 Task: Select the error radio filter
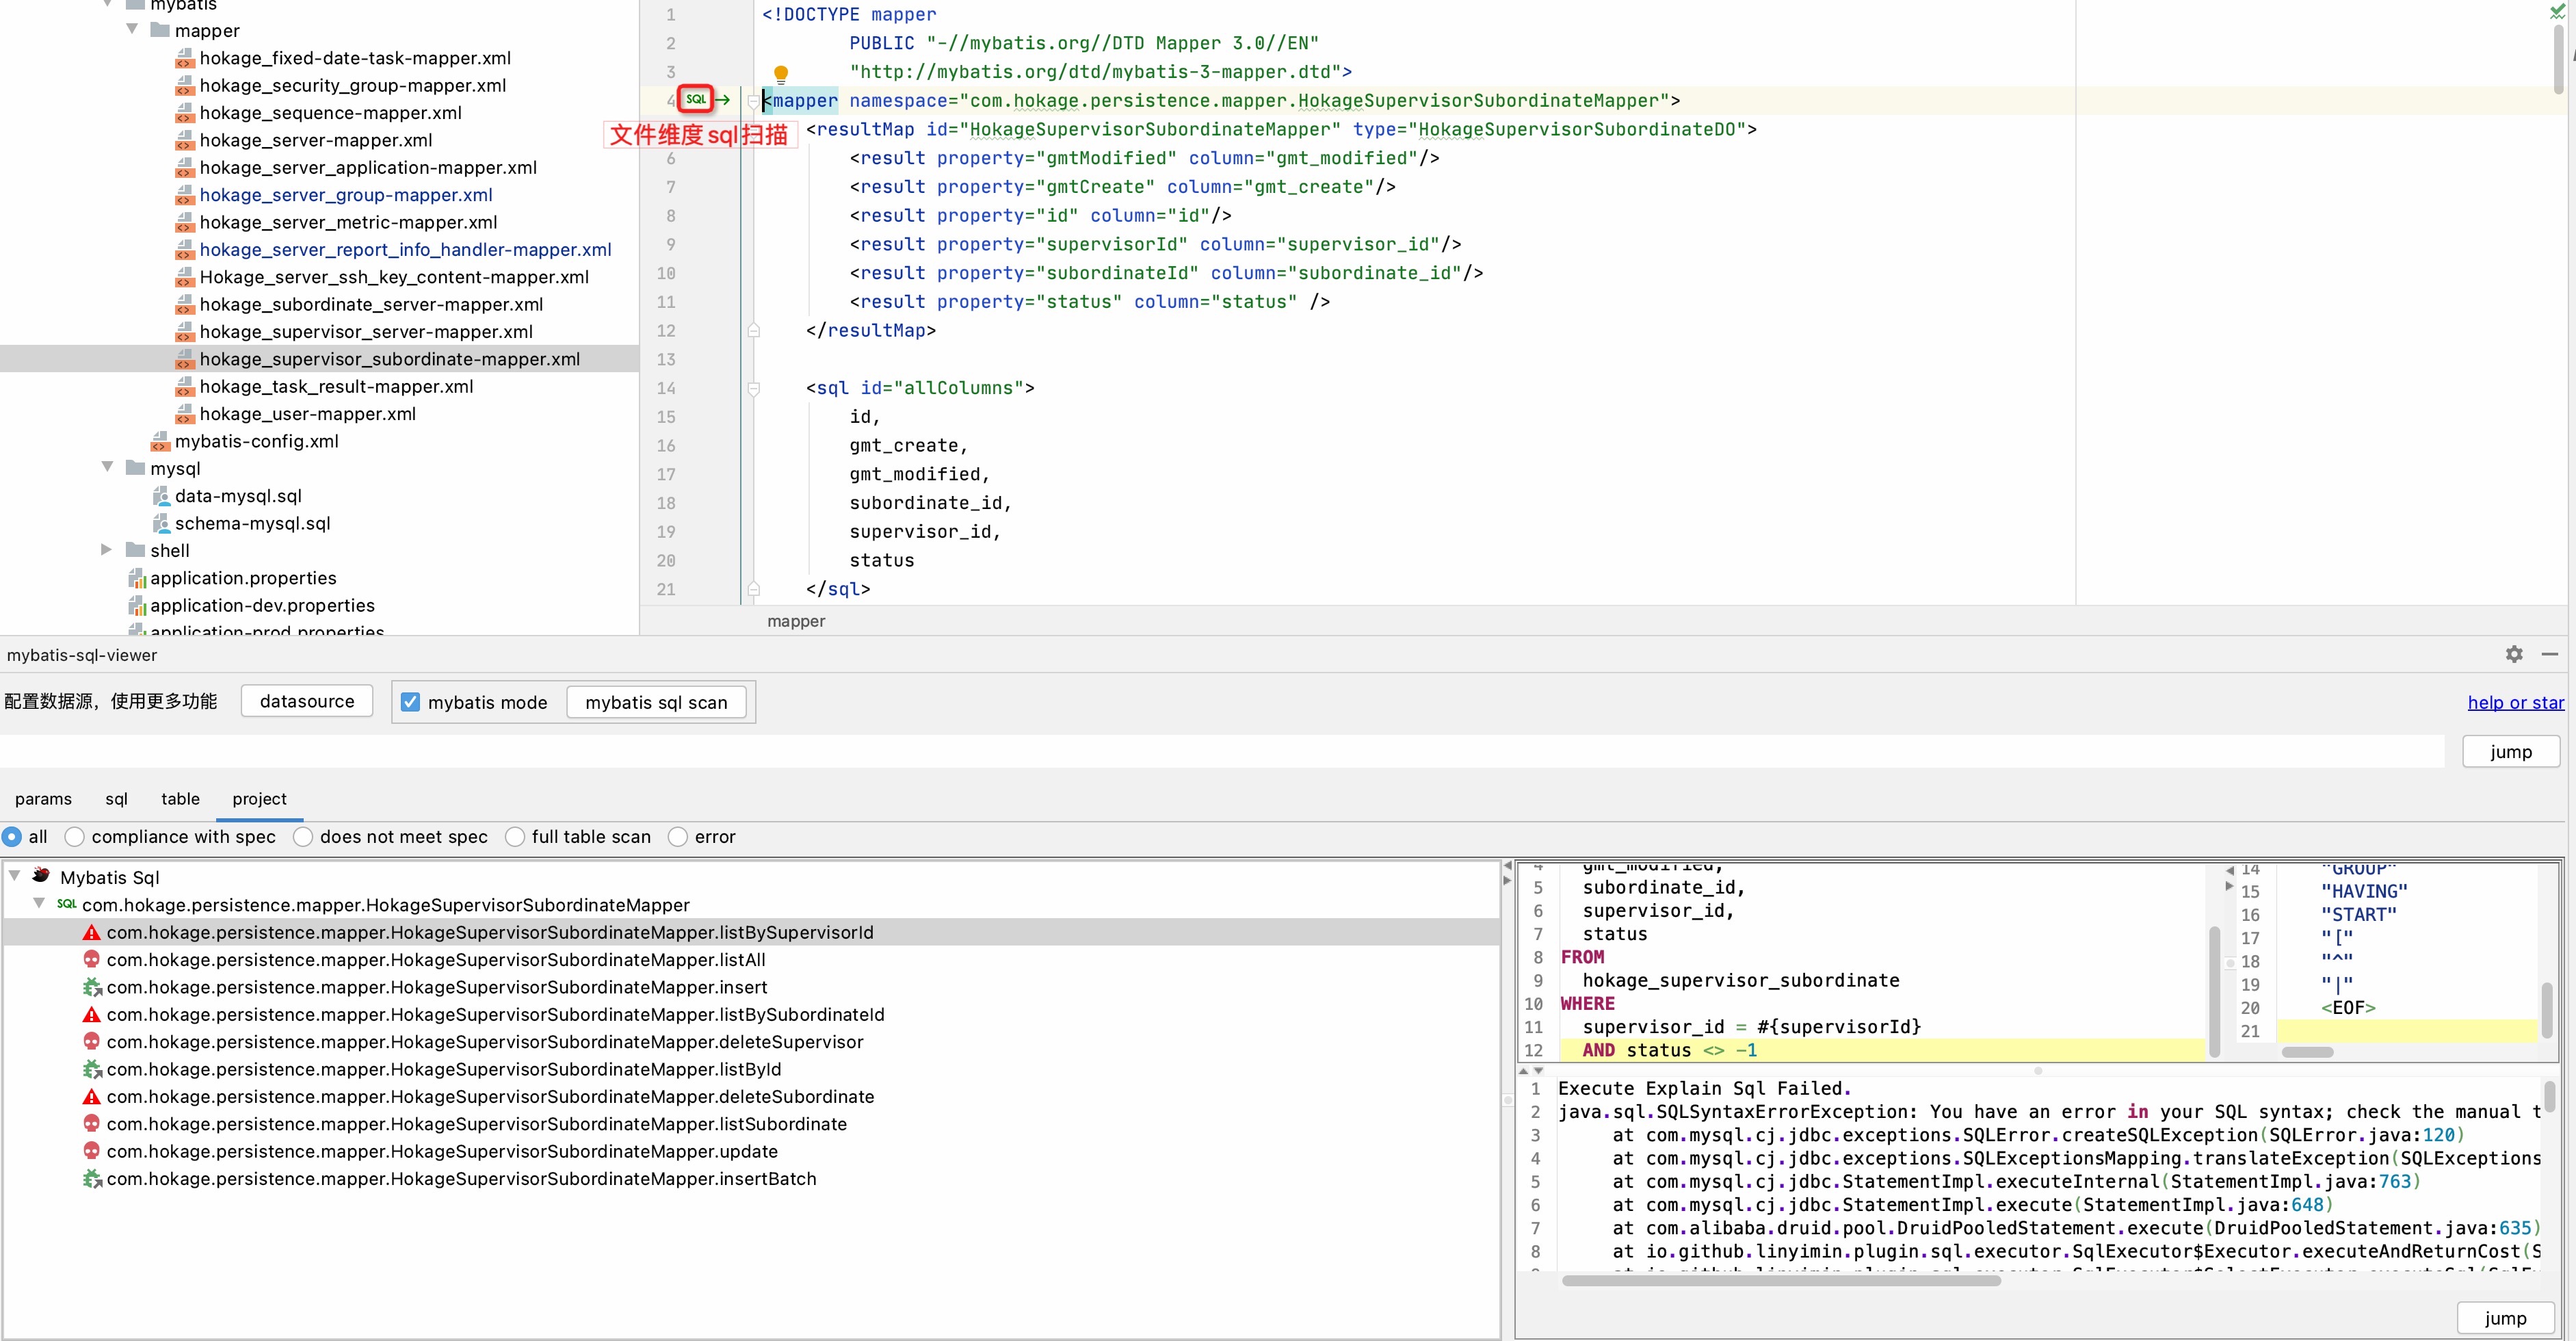click(x=678, y=837)
